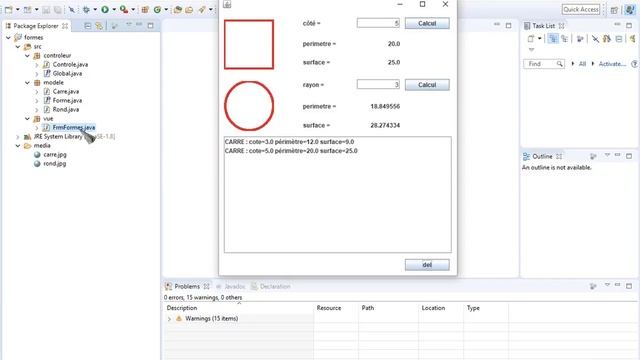Collapse the formes project node

tap(8, 38)
